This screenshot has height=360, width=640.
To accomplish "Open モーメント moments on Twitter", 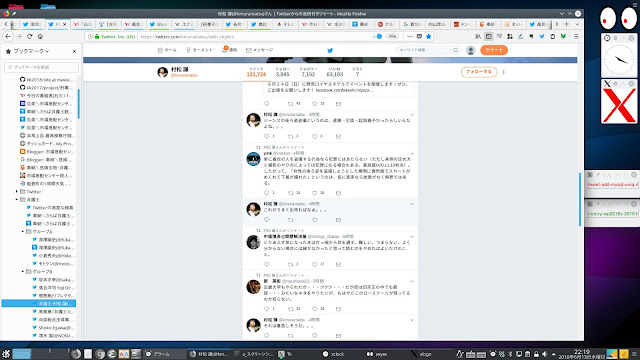I will (x=199, y=50).
